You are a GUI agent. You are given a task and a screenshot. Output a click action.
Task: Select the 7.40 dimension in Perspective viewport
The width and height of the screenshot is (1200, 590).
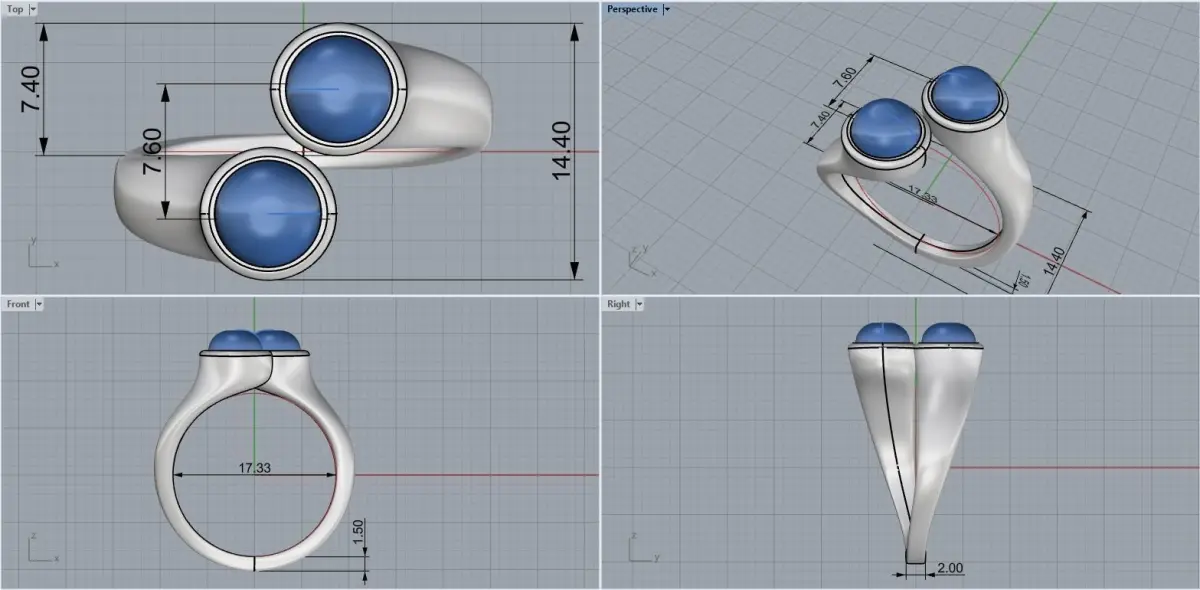pos(820,121)
